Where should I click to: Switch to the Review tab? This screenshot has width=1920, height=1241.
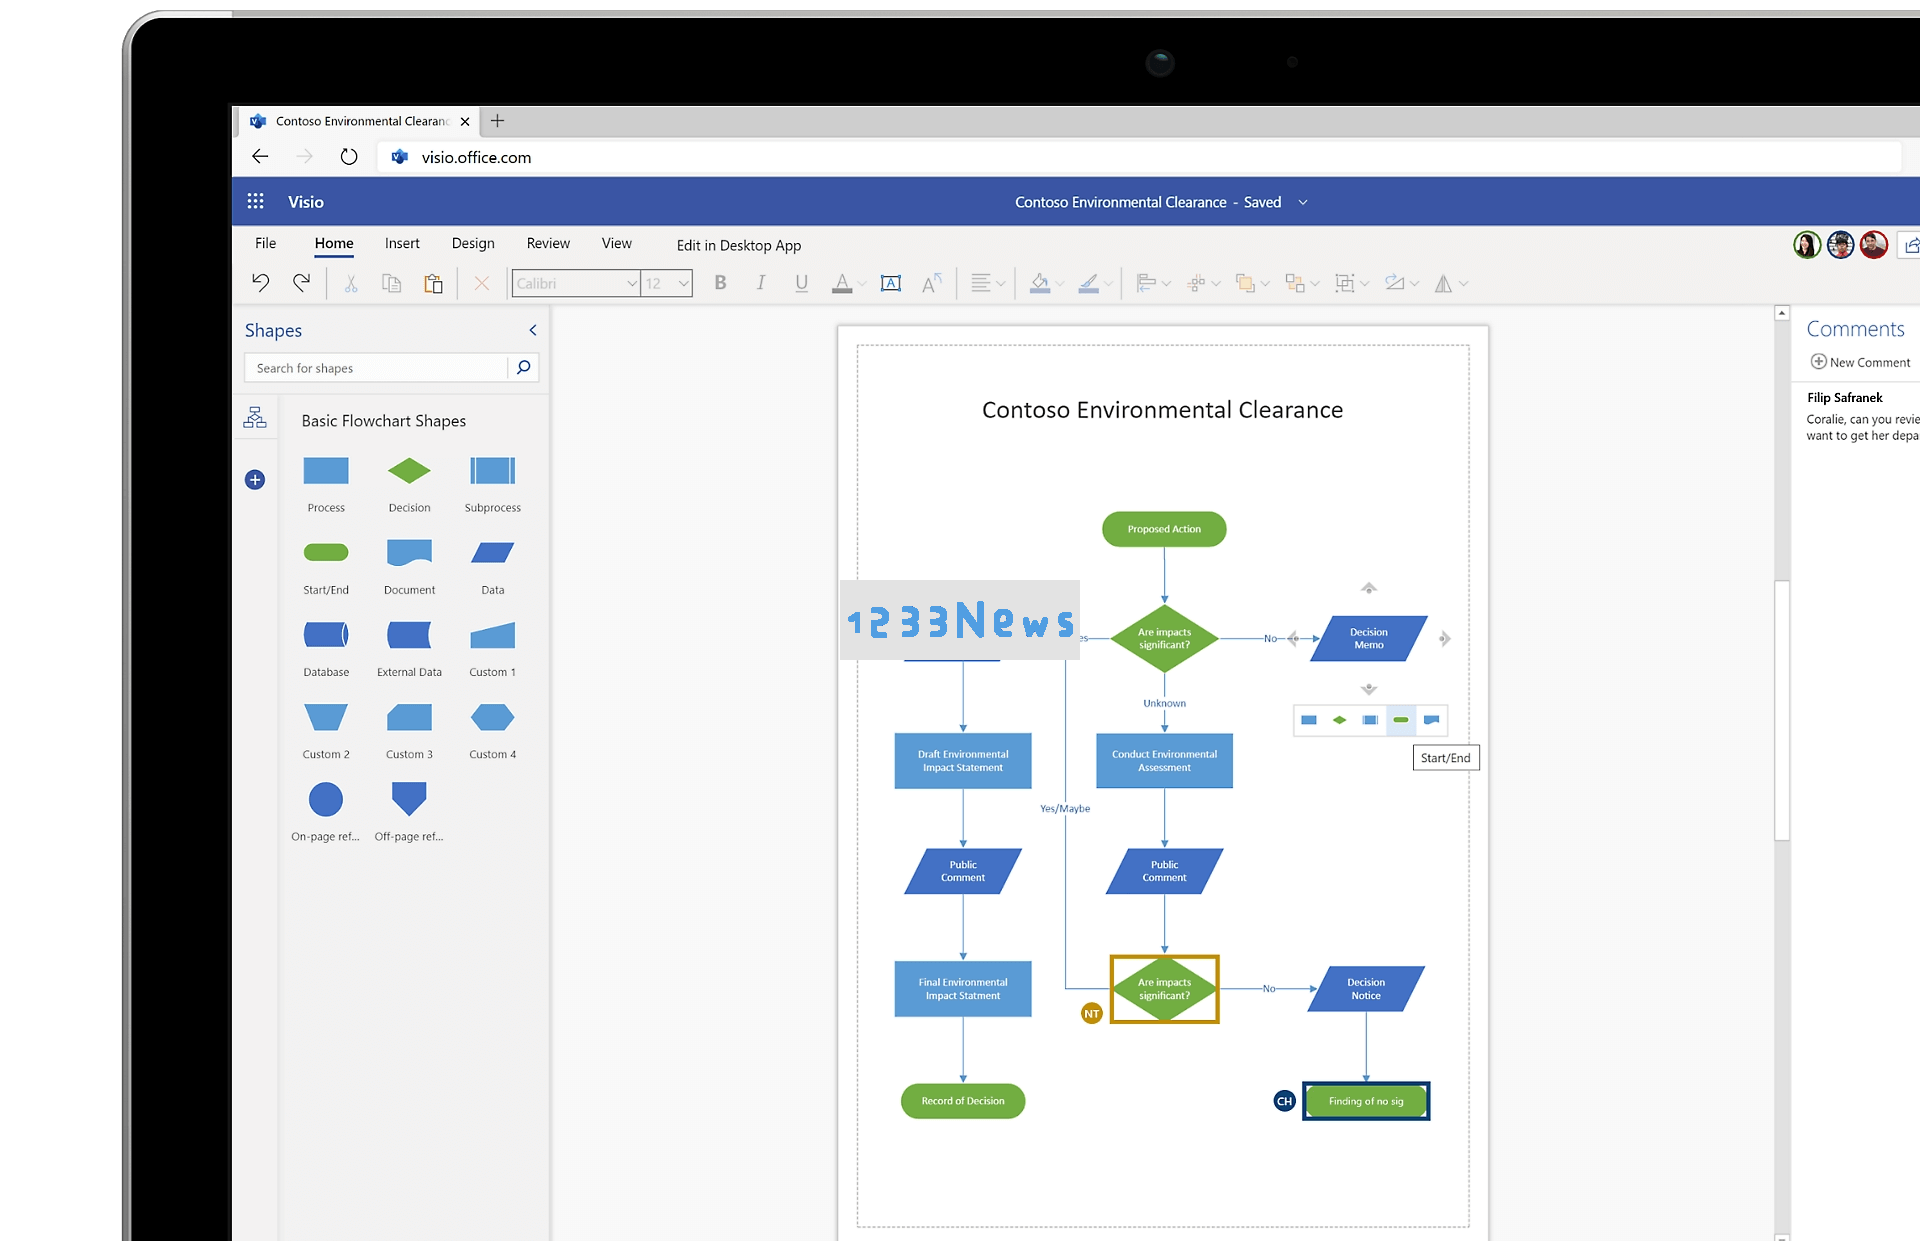(548, 243)
